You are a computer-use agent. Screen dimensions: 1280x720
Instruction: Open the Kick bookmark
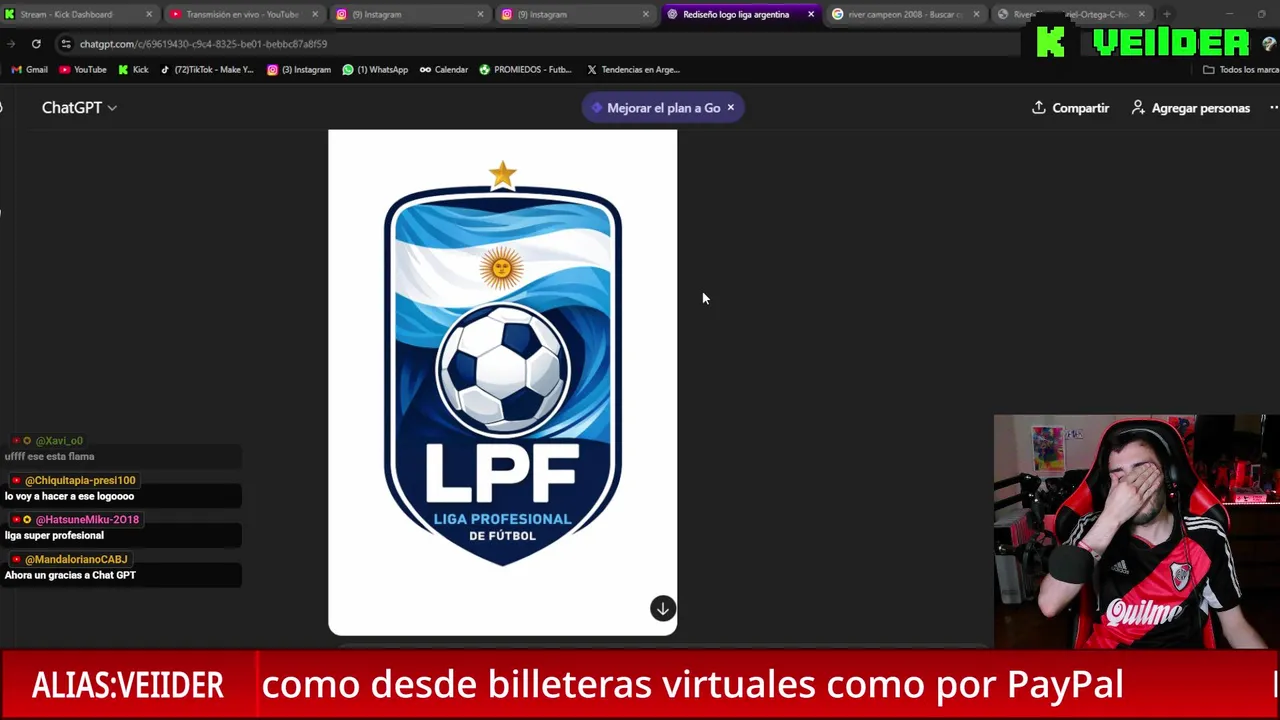[133, 70]
